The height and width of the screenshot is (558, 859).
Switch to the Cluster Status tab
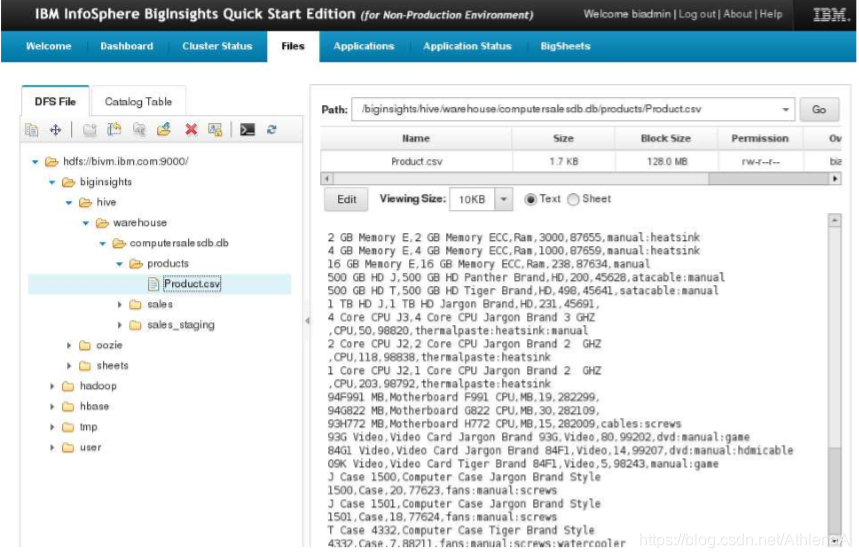(x=217, y=47)
